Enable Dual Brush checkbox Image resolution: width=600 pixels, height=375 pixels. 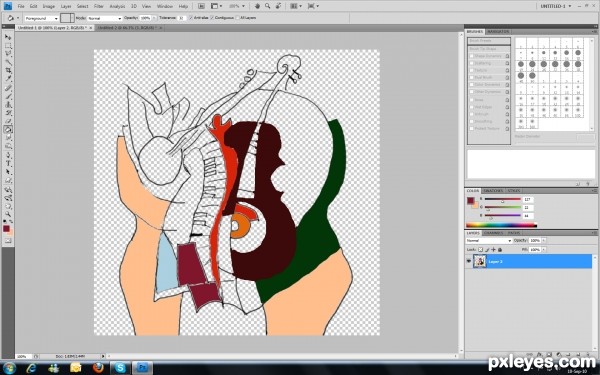472,78
